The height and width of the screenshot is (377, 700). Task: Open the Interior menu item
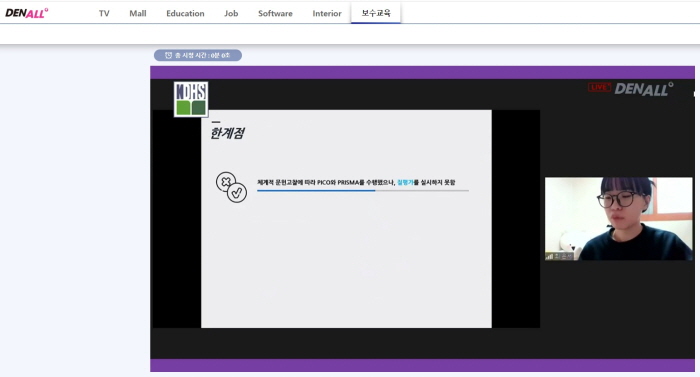327,13
